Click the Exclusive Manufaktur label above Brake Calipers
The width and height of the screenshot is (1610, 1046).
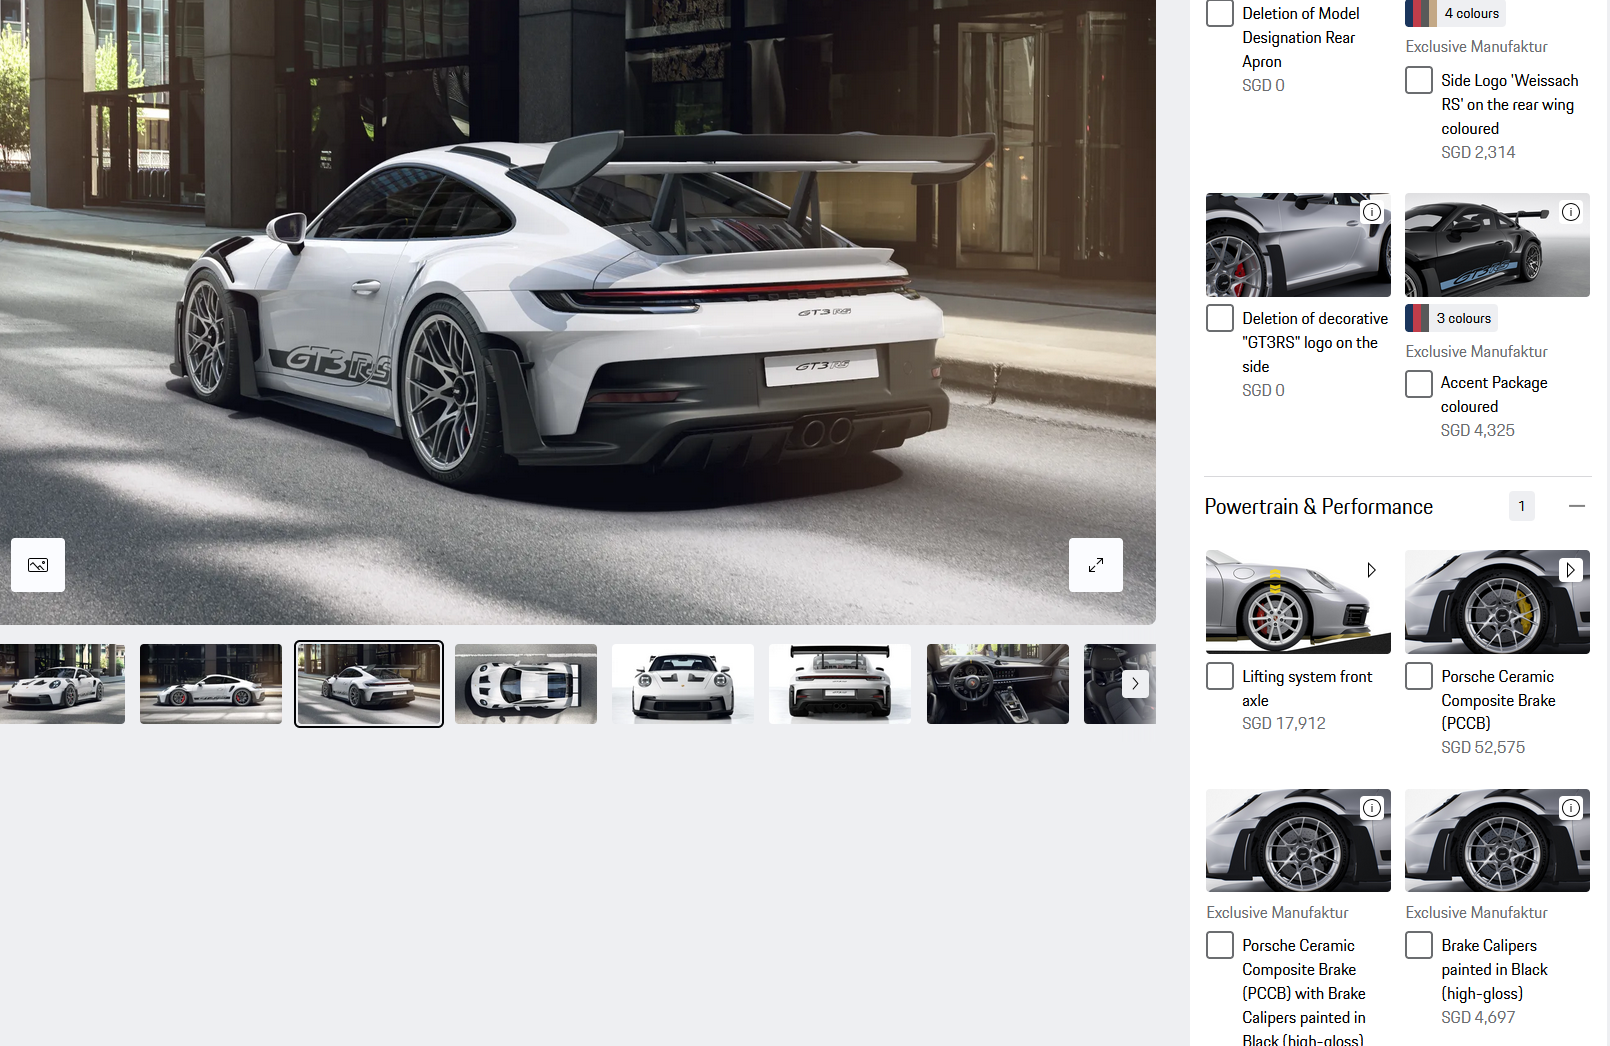click(1476, 913)
